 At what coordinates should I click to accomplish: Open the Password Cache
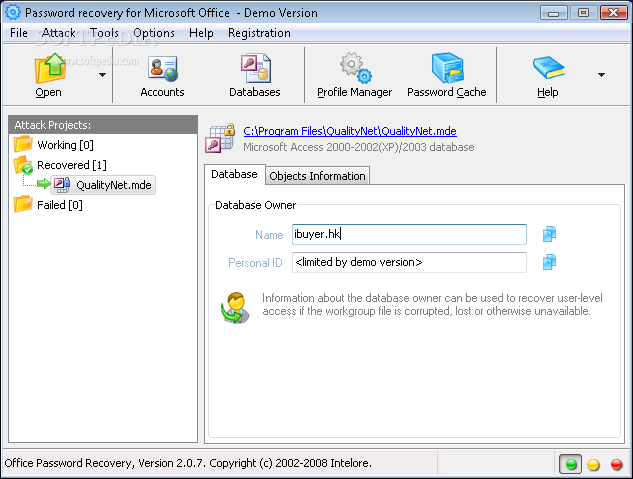446,75
